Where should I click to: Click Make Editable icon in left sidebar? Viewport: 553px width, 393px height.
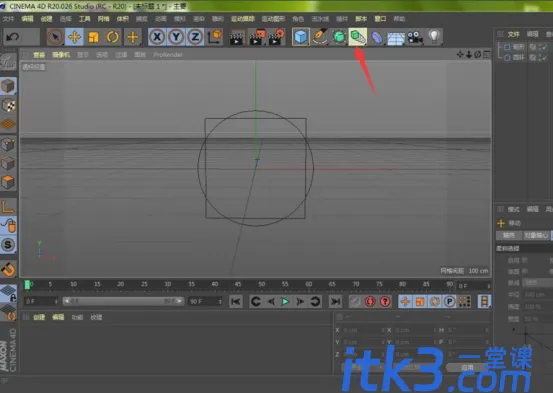pyautogui.click(x=8, y=62)
